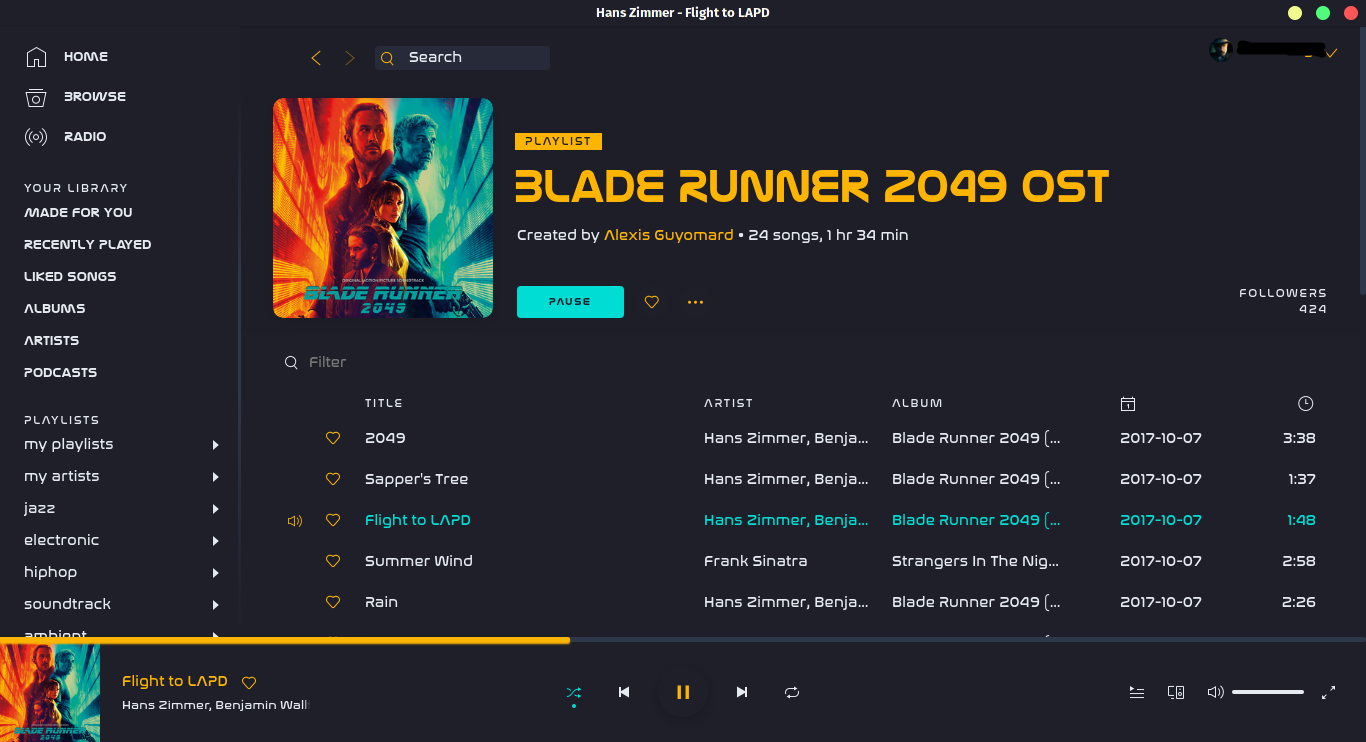Mute the volume speaker icon
Viewport: 1366px width, 742px height.
(x=1216, y=692)
